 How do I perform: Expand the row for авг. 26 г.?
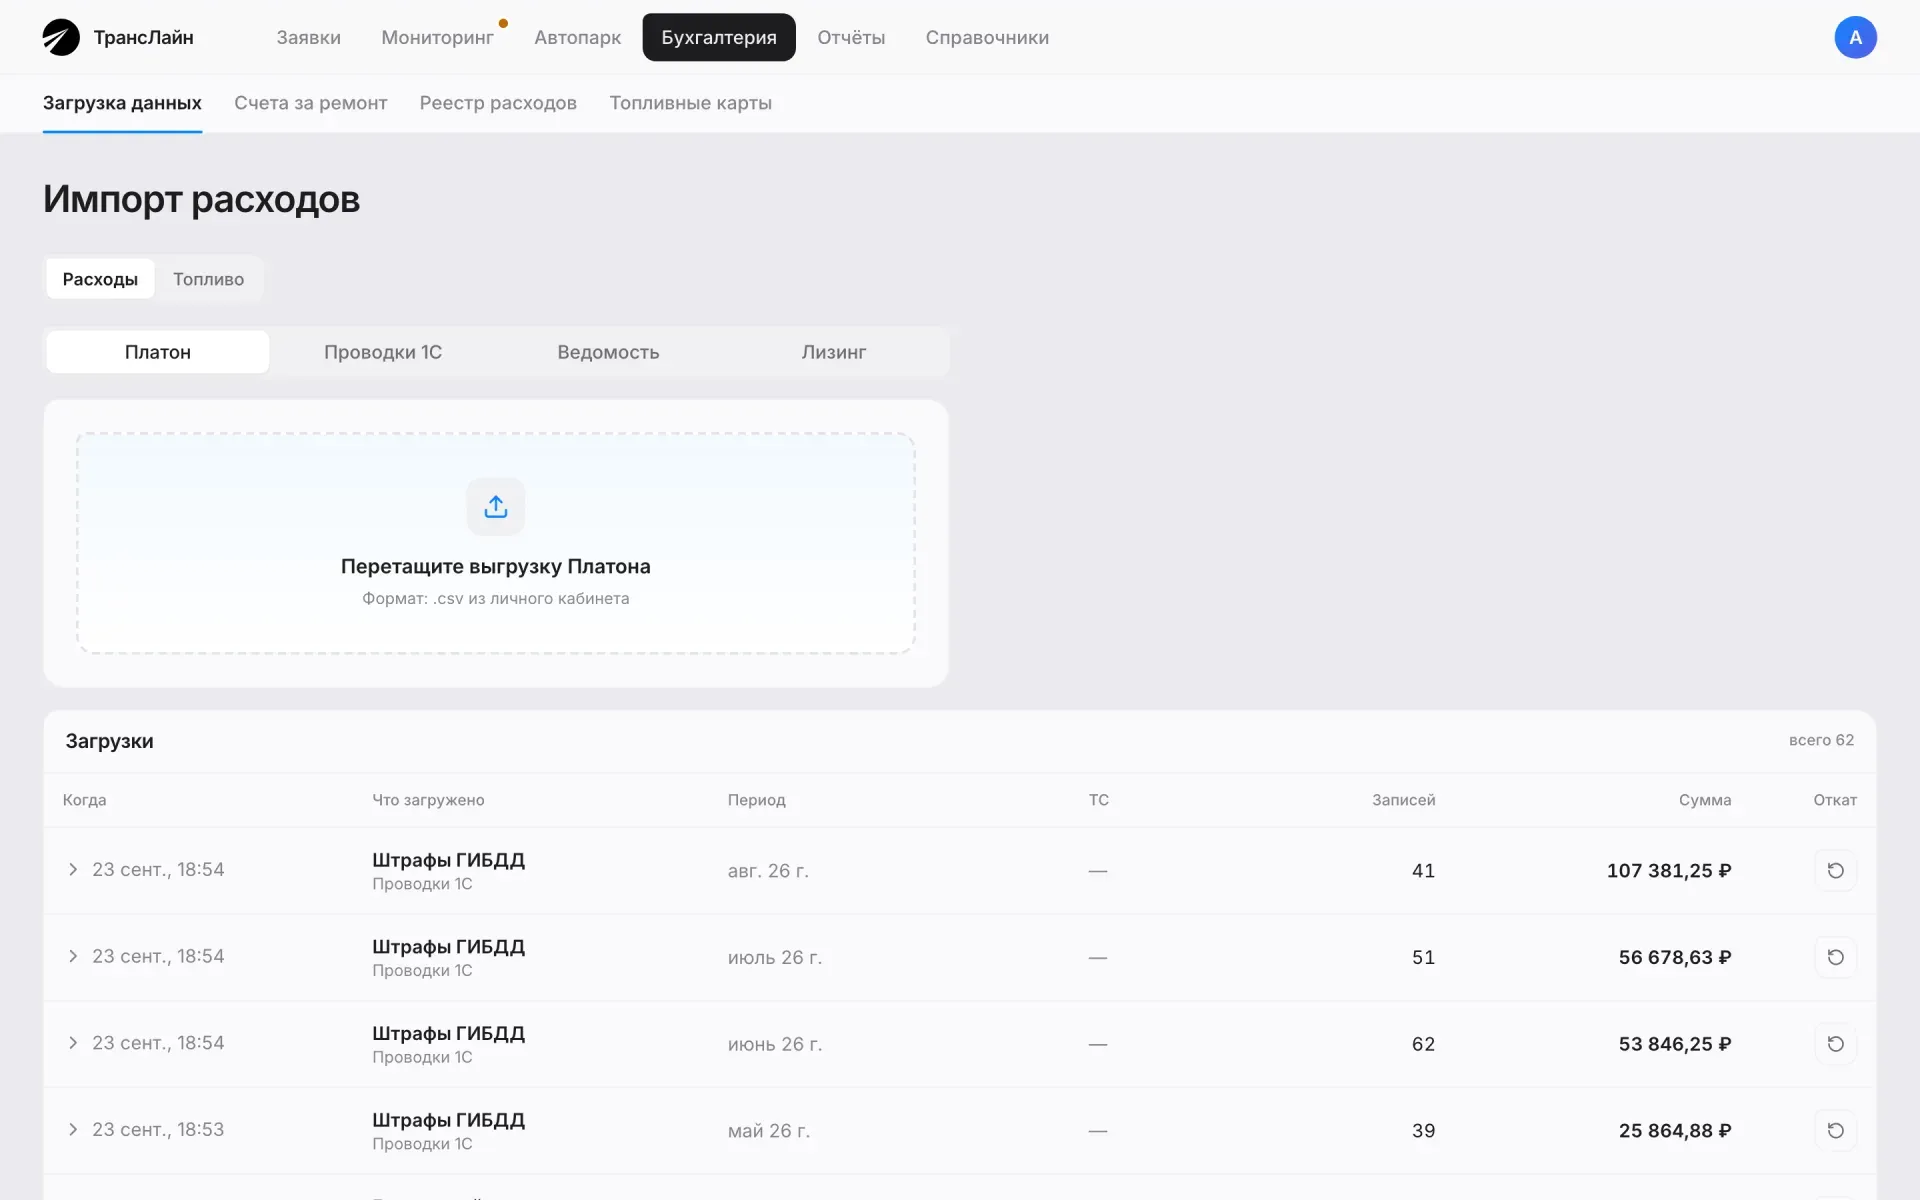tap(73, 869)
